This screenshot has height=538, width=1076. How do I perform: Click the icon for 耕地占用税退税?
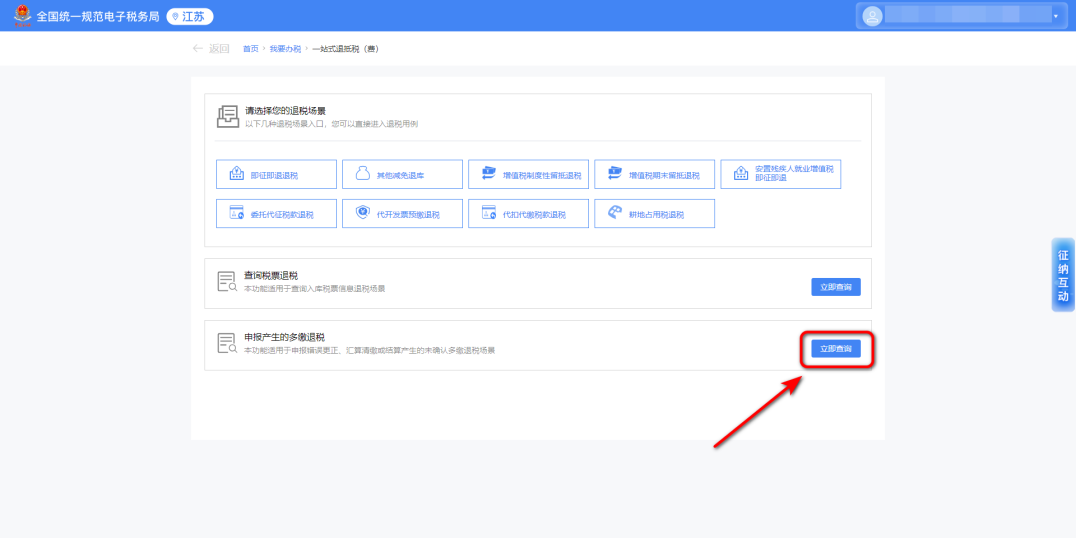click(x=615, y=213)
